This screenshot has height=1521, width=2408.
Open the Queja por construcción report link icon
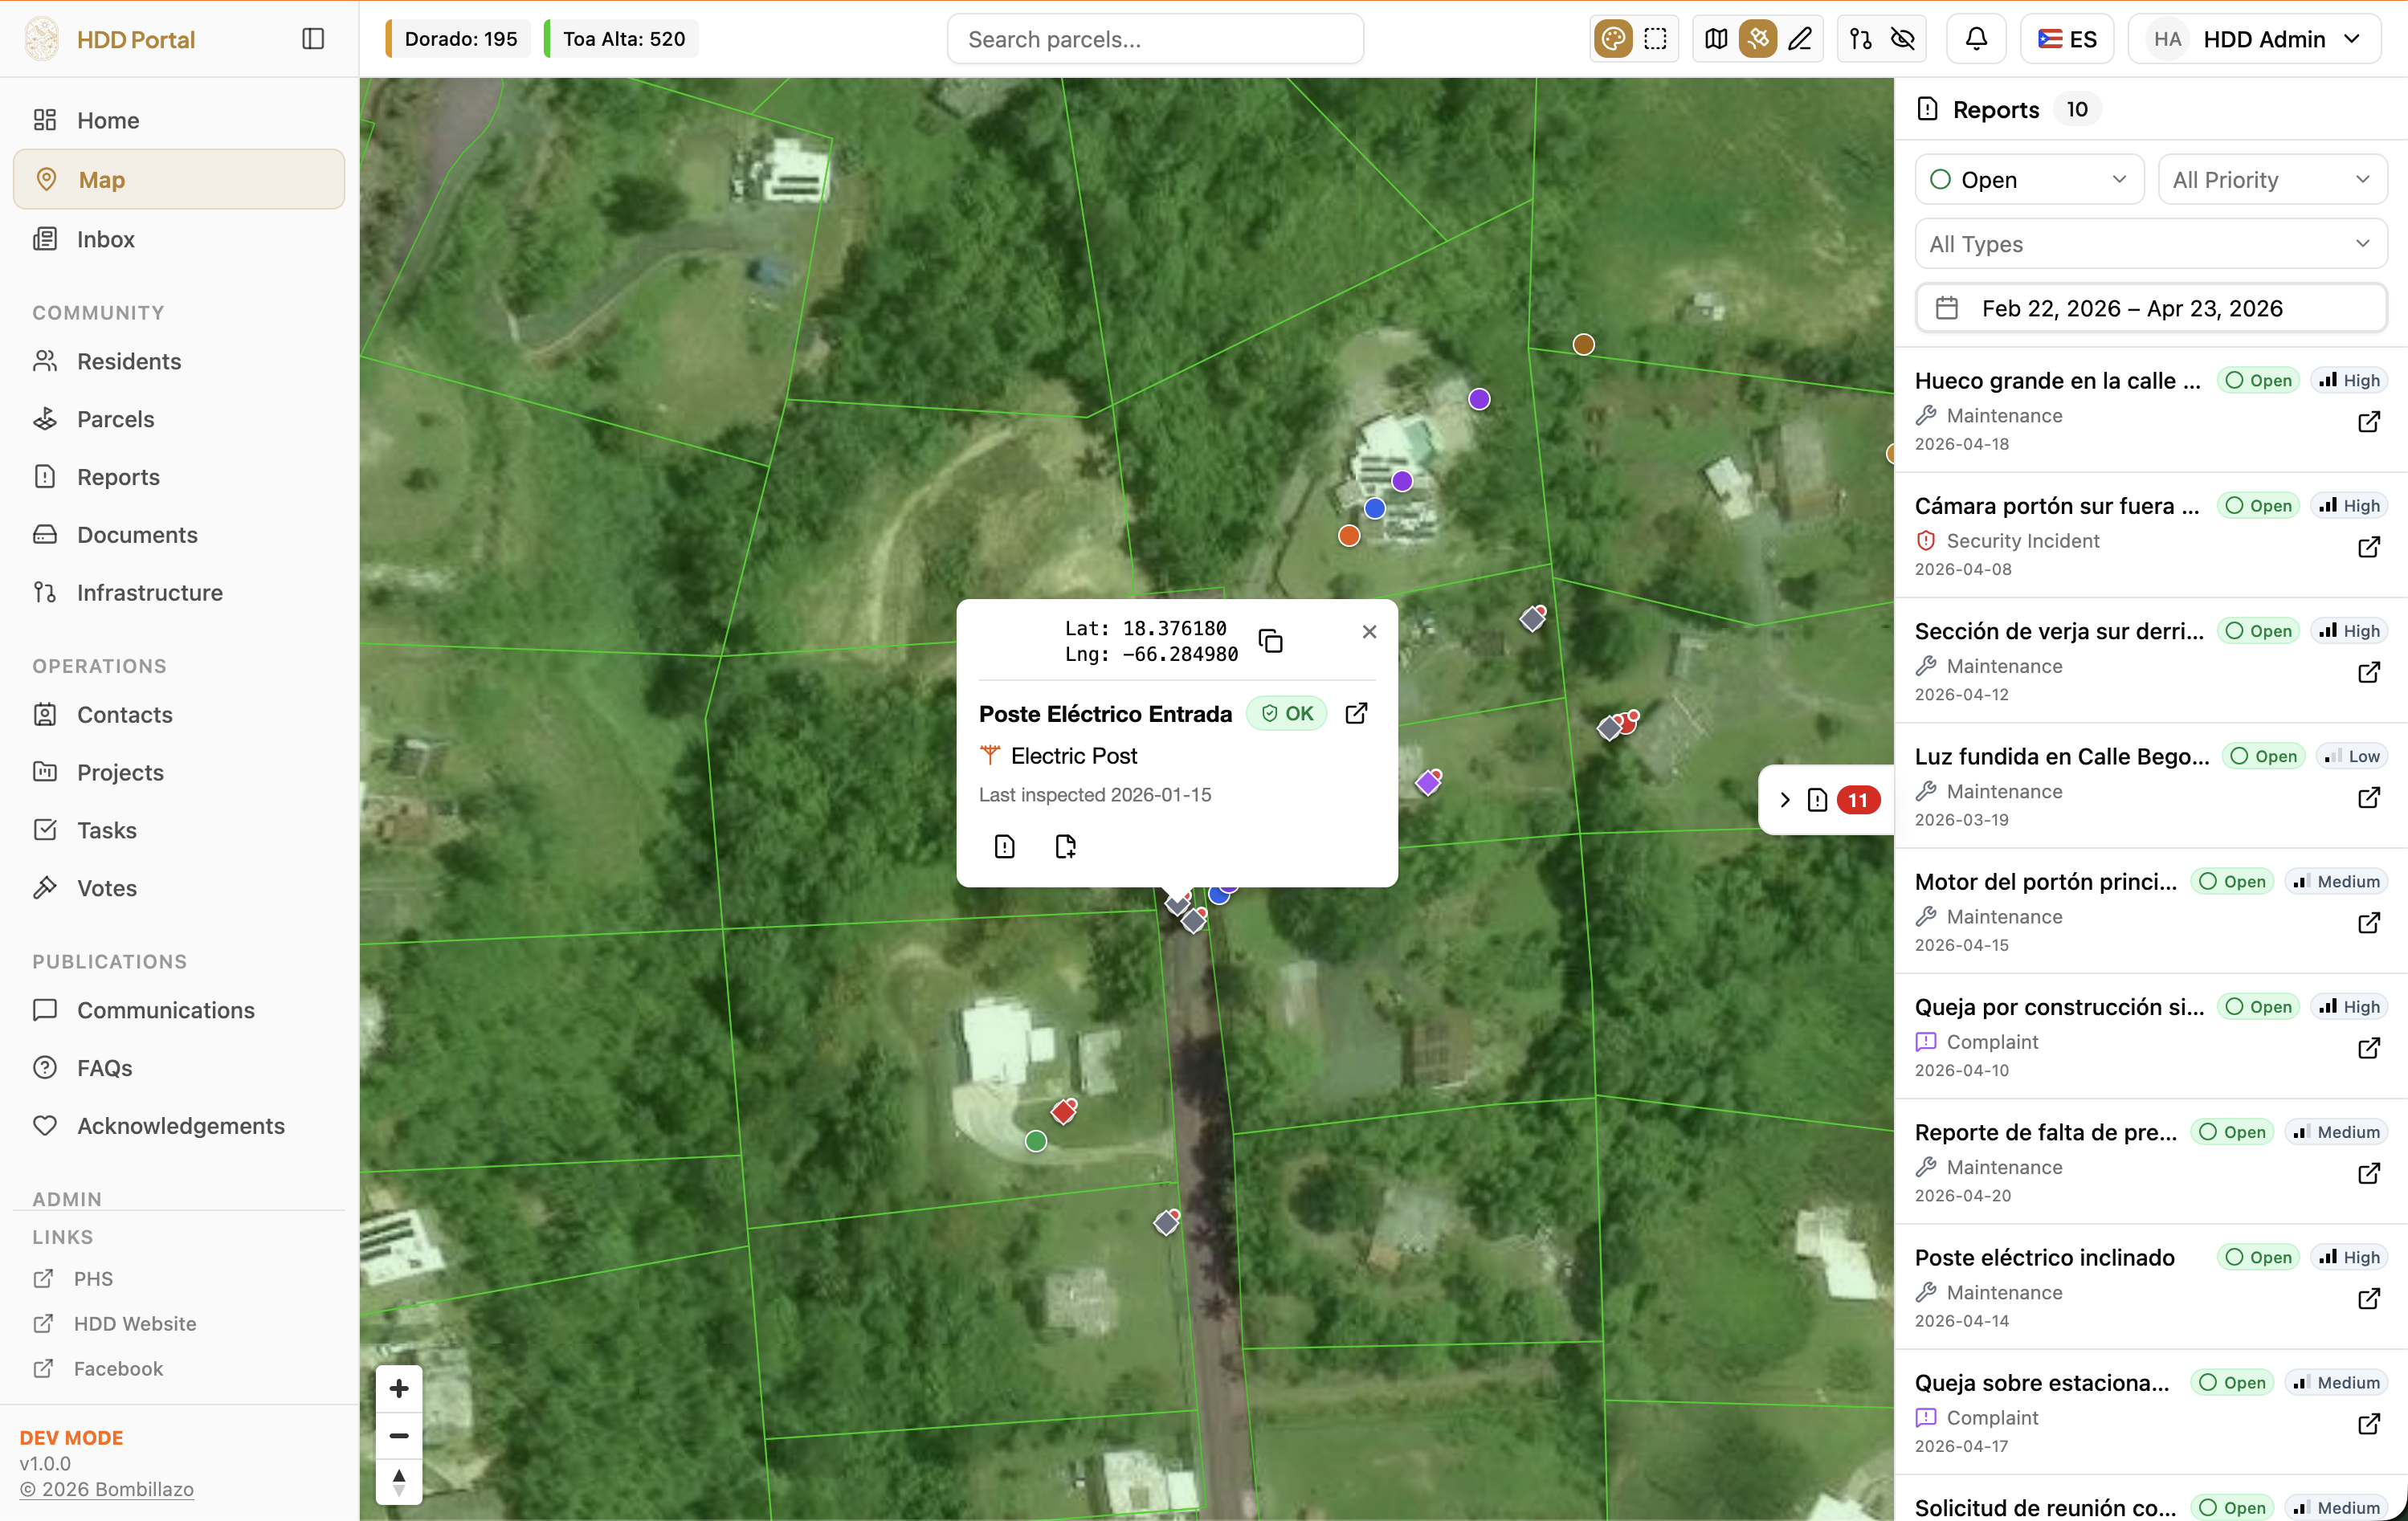2368,1048
